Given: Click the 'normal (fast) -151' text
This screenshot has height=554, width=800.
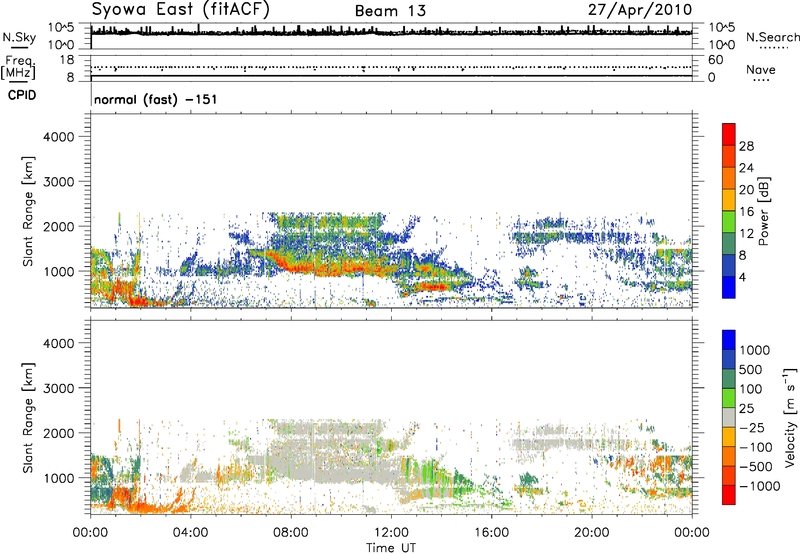Looking at the screenshot, I should coord(156,99).
